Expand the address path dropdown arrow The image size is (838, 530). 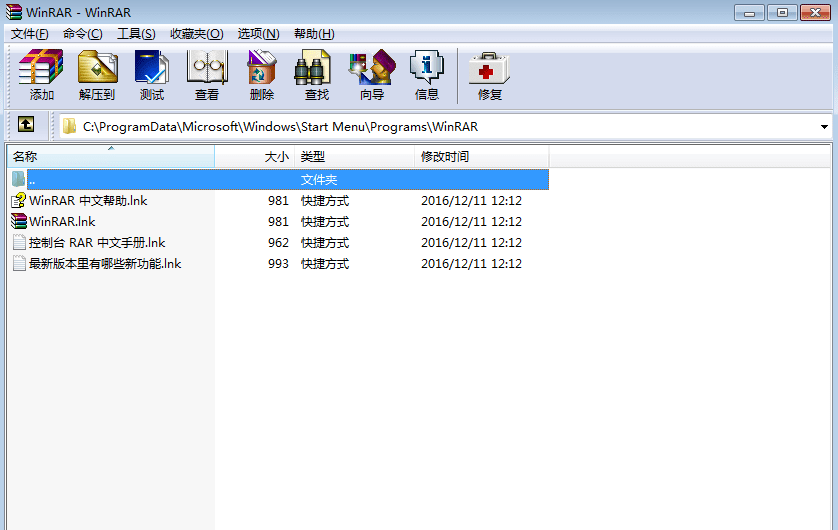pos(824,127)
